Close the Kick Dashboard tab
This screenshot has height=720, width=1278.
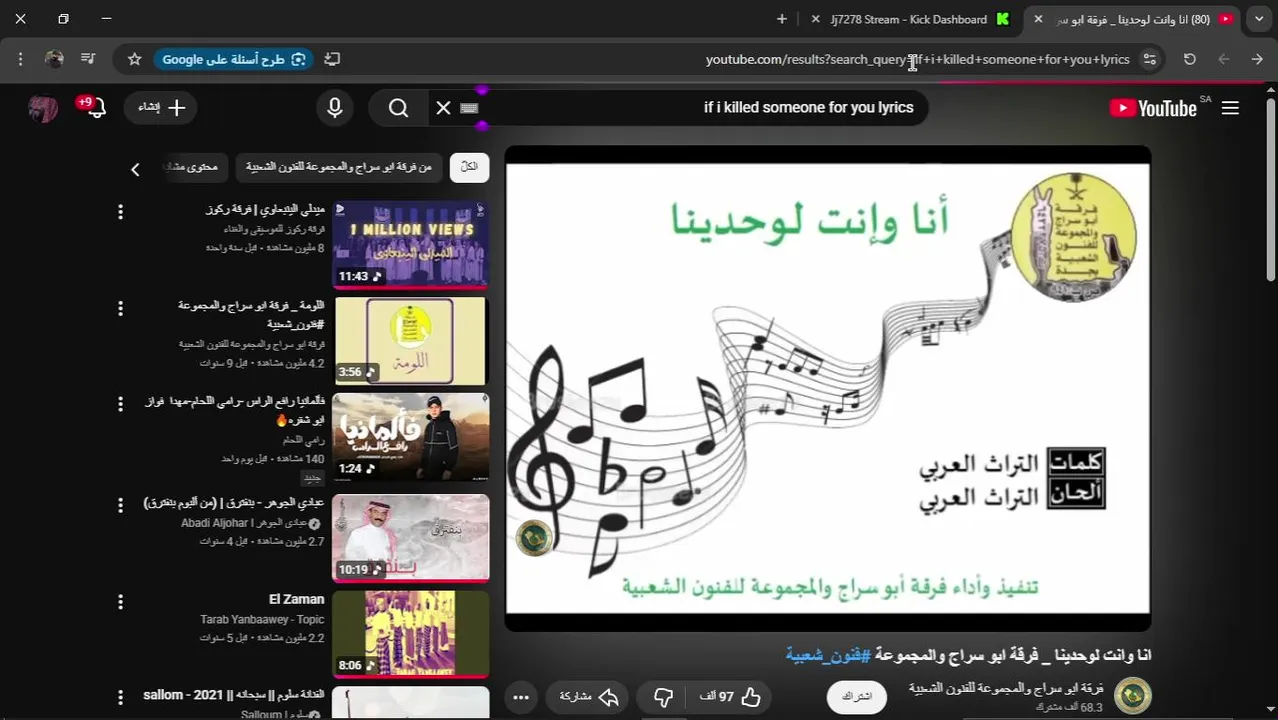816,19
